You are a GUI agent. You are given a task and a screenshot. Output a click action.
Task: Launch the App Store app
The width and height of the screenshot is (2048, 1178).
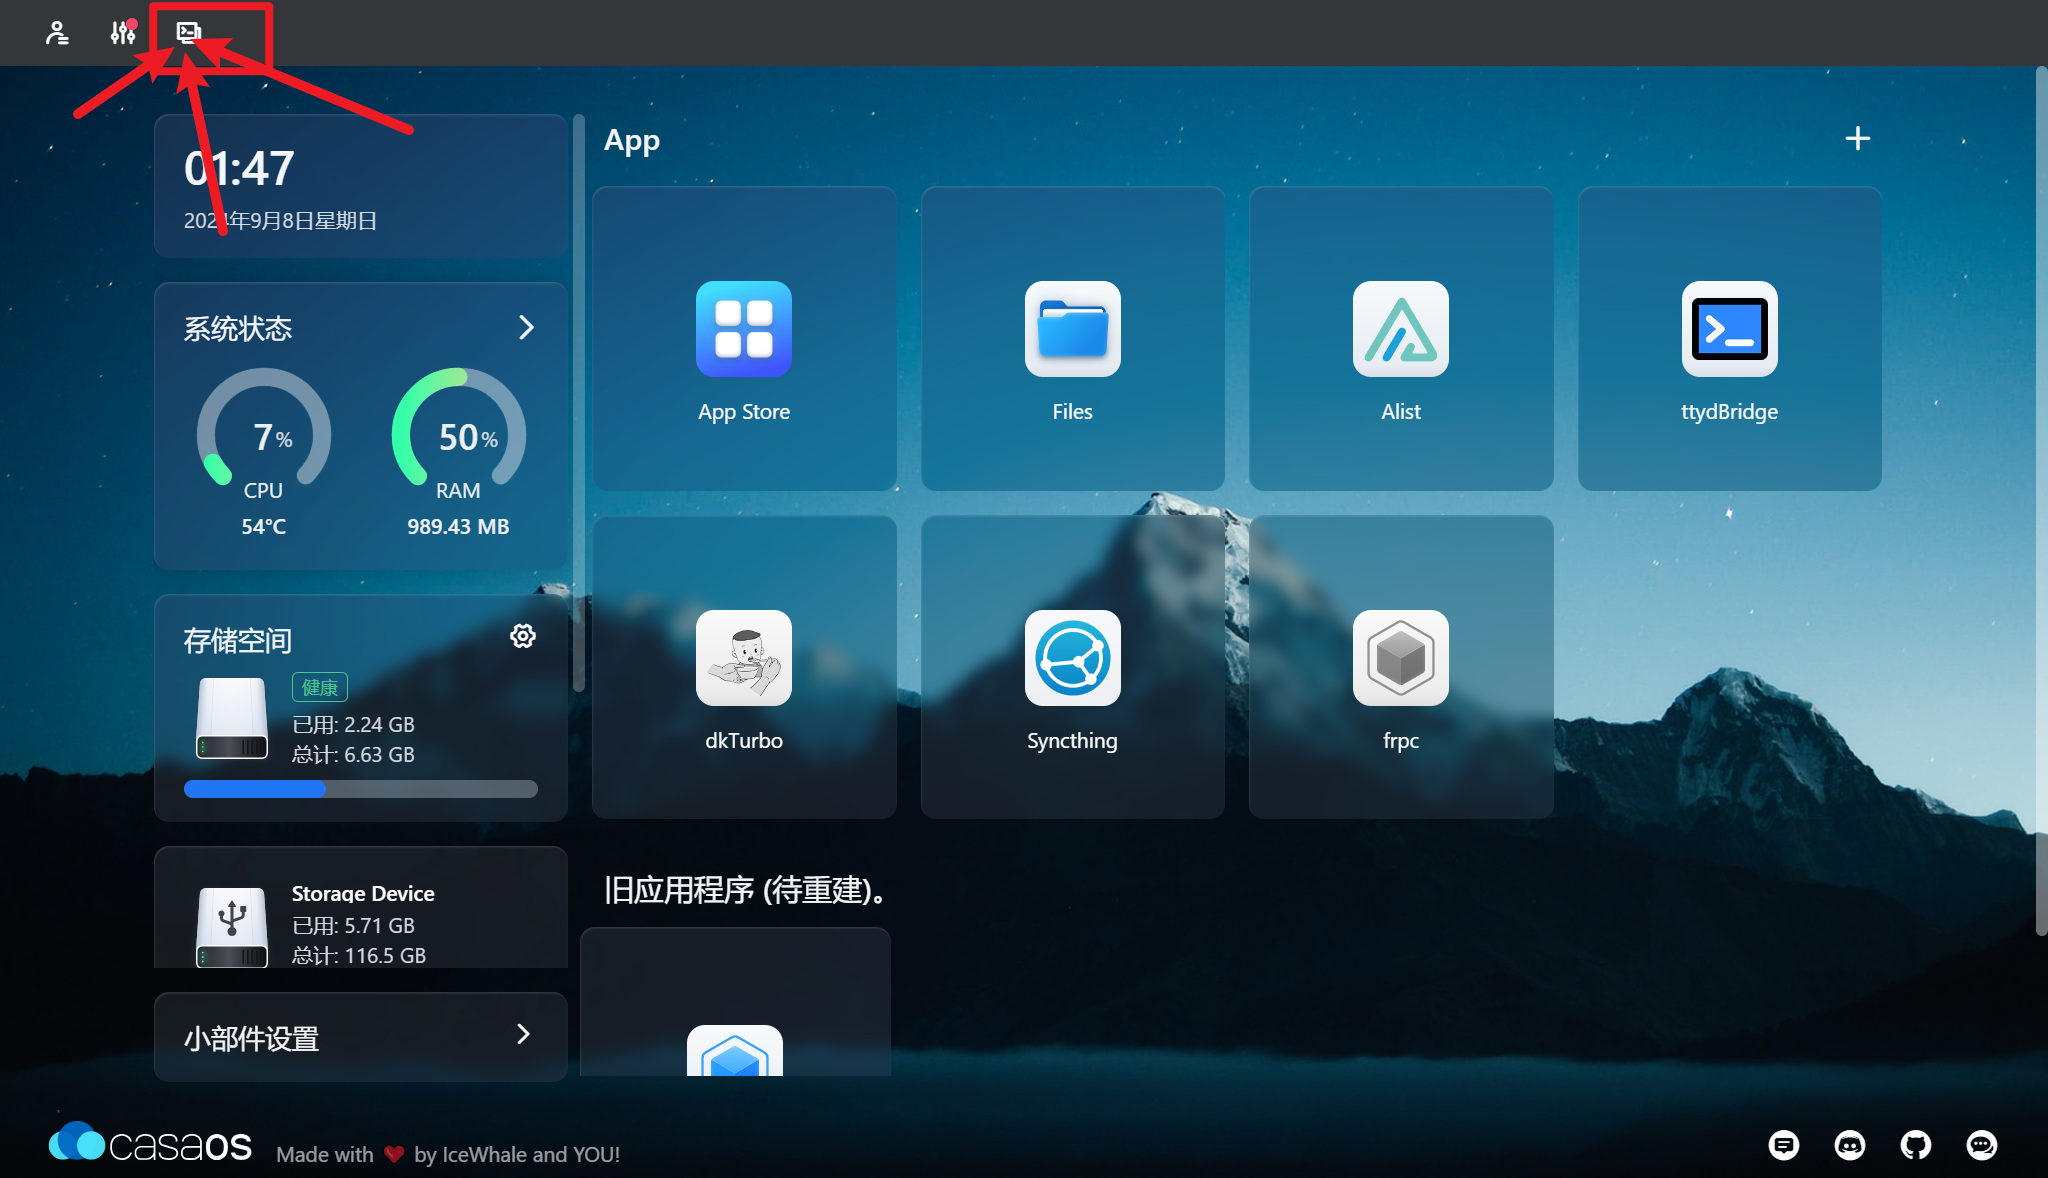coord(743,329)
